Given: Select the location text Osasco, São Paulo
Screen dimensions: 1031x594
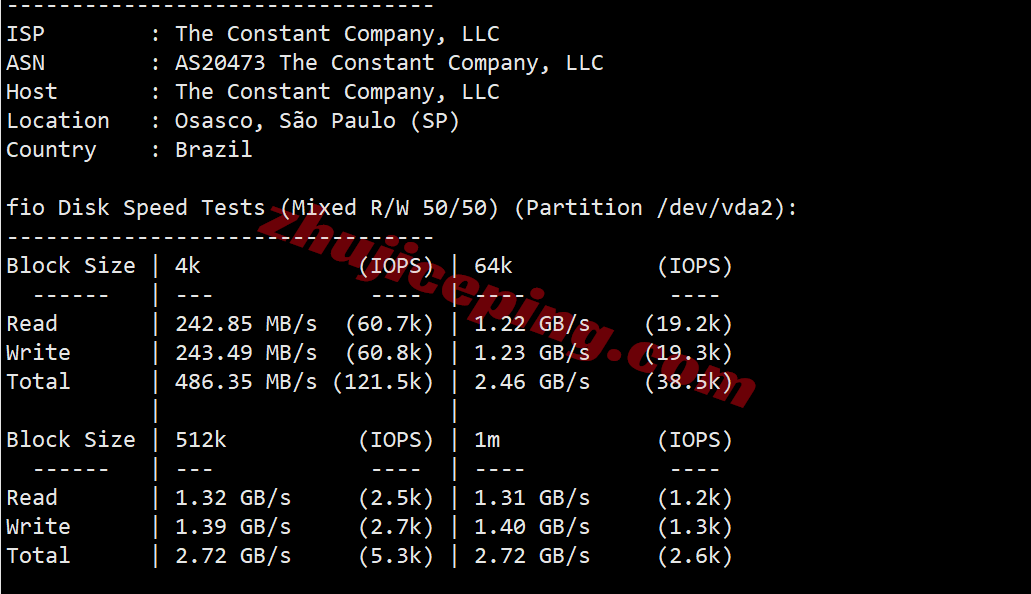Looking at the screenshot, I should pos(285,121).
